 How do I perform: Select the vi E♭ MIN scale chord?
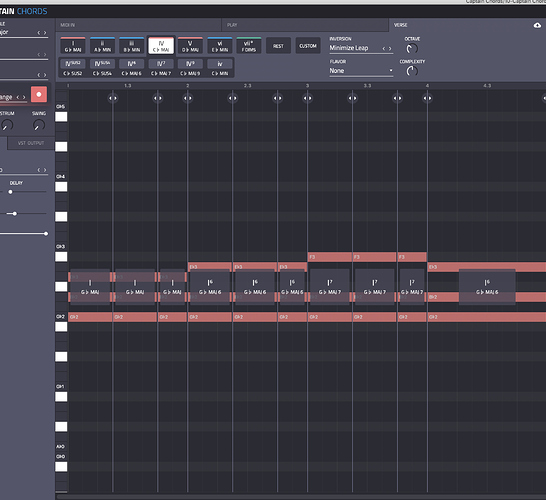pos(220,46)
